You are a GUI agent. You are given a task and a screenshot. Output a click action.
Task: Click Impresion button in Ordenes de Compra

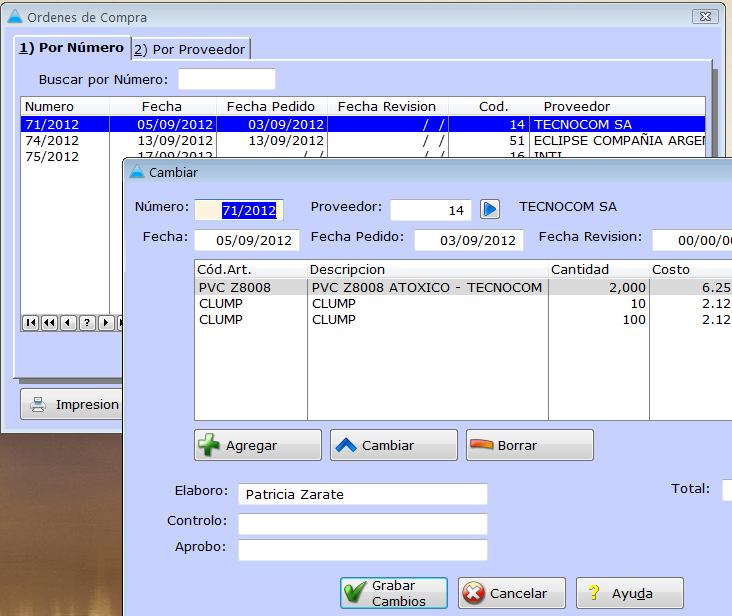tap(71, 404)
